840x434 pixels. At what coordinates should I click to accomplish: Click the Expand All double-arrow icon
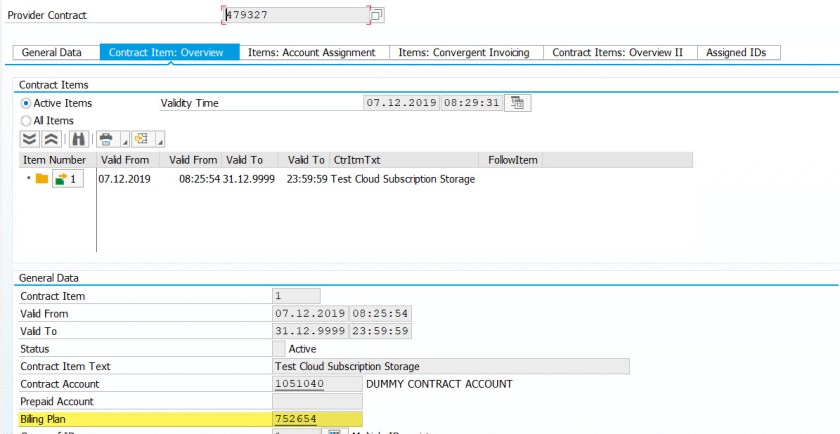click(29, 139)
